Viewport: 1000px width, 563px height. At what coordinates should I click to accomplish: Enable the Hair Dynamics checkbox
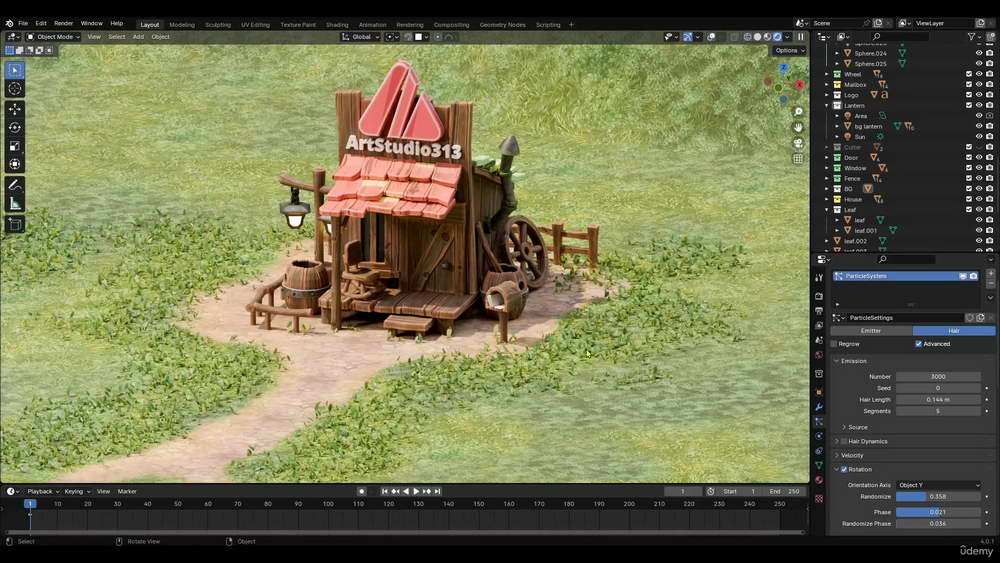click(x=844, y=441)
